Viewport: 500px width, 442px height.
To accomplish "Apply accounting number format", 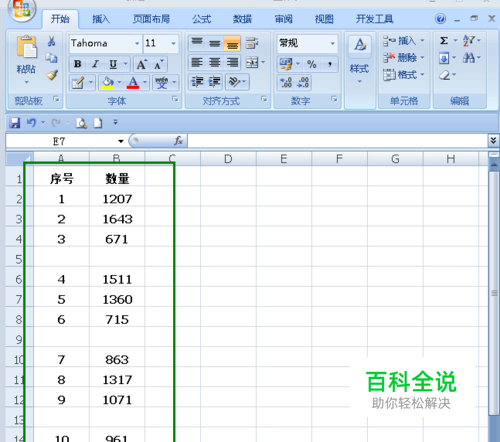I will pyautogui.click(x=286, y=64).
